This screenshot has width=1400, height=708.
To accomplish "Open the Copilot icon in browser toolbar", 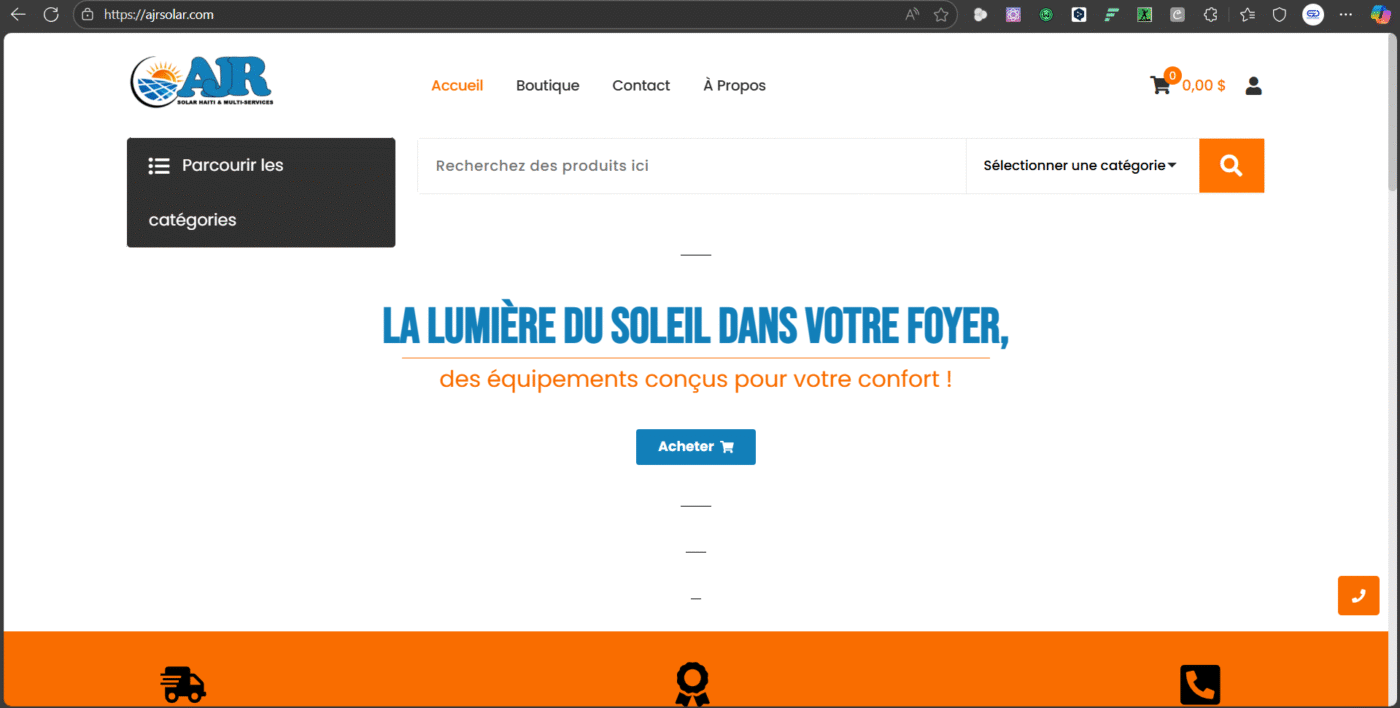I will [x=1380, y=15].
